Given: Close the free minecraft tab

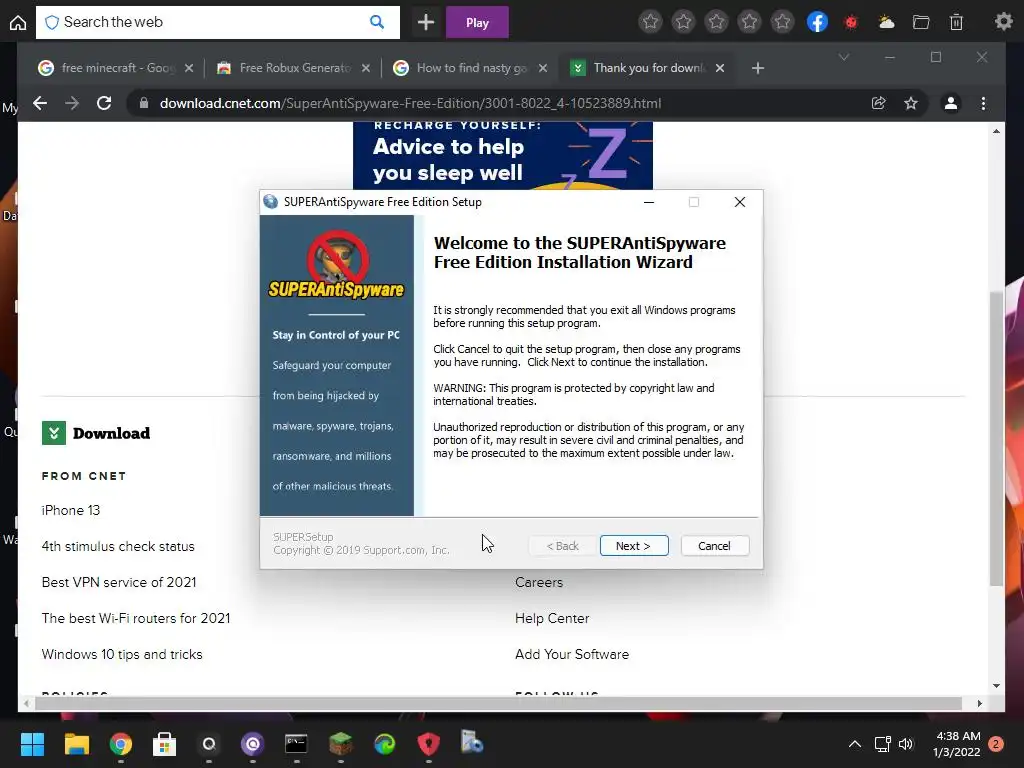Looking at the screenshot, I should click(189, 68).
